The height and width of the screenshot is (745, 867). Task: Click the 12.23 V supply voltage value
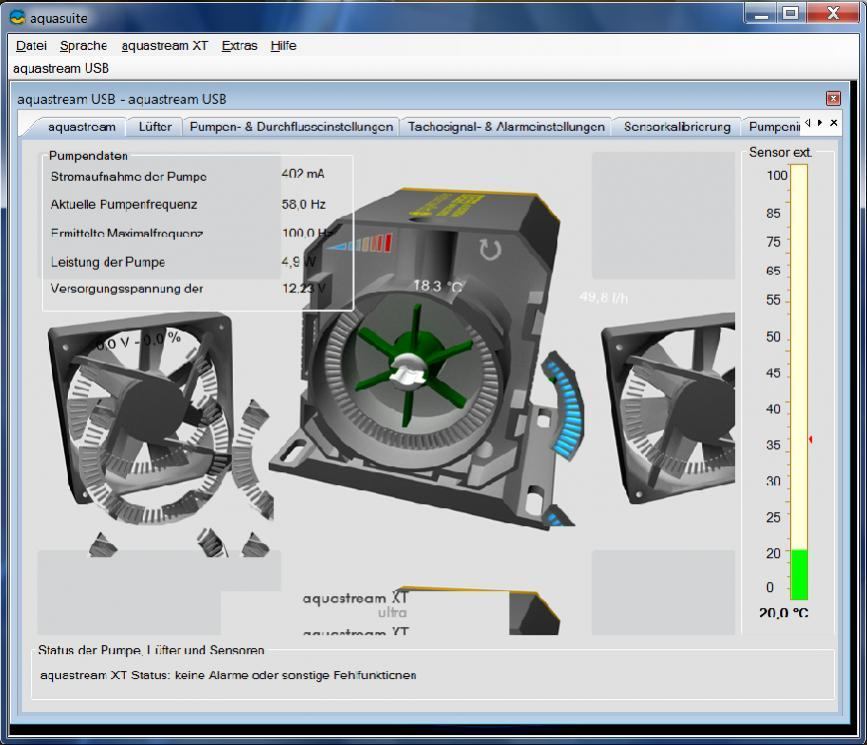coord(304,288)
